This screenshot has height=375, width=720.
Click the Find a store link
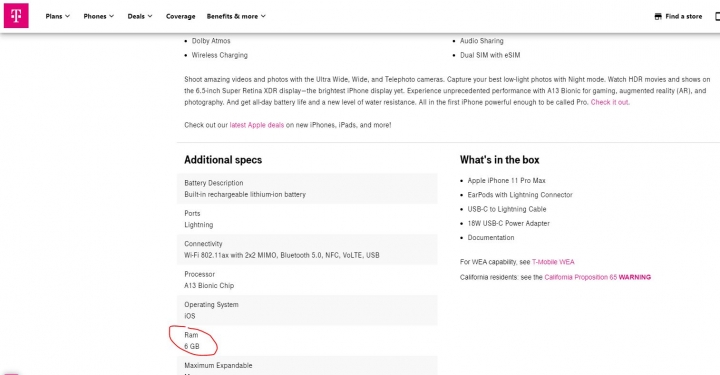684,17
